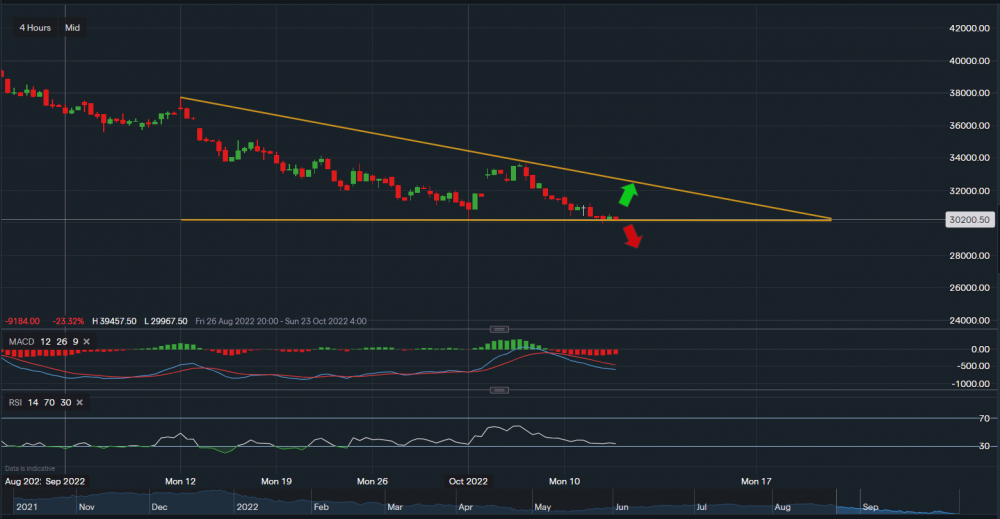Open the Mid price type dropdown
Screen dimensions: 1000x519
72,28
